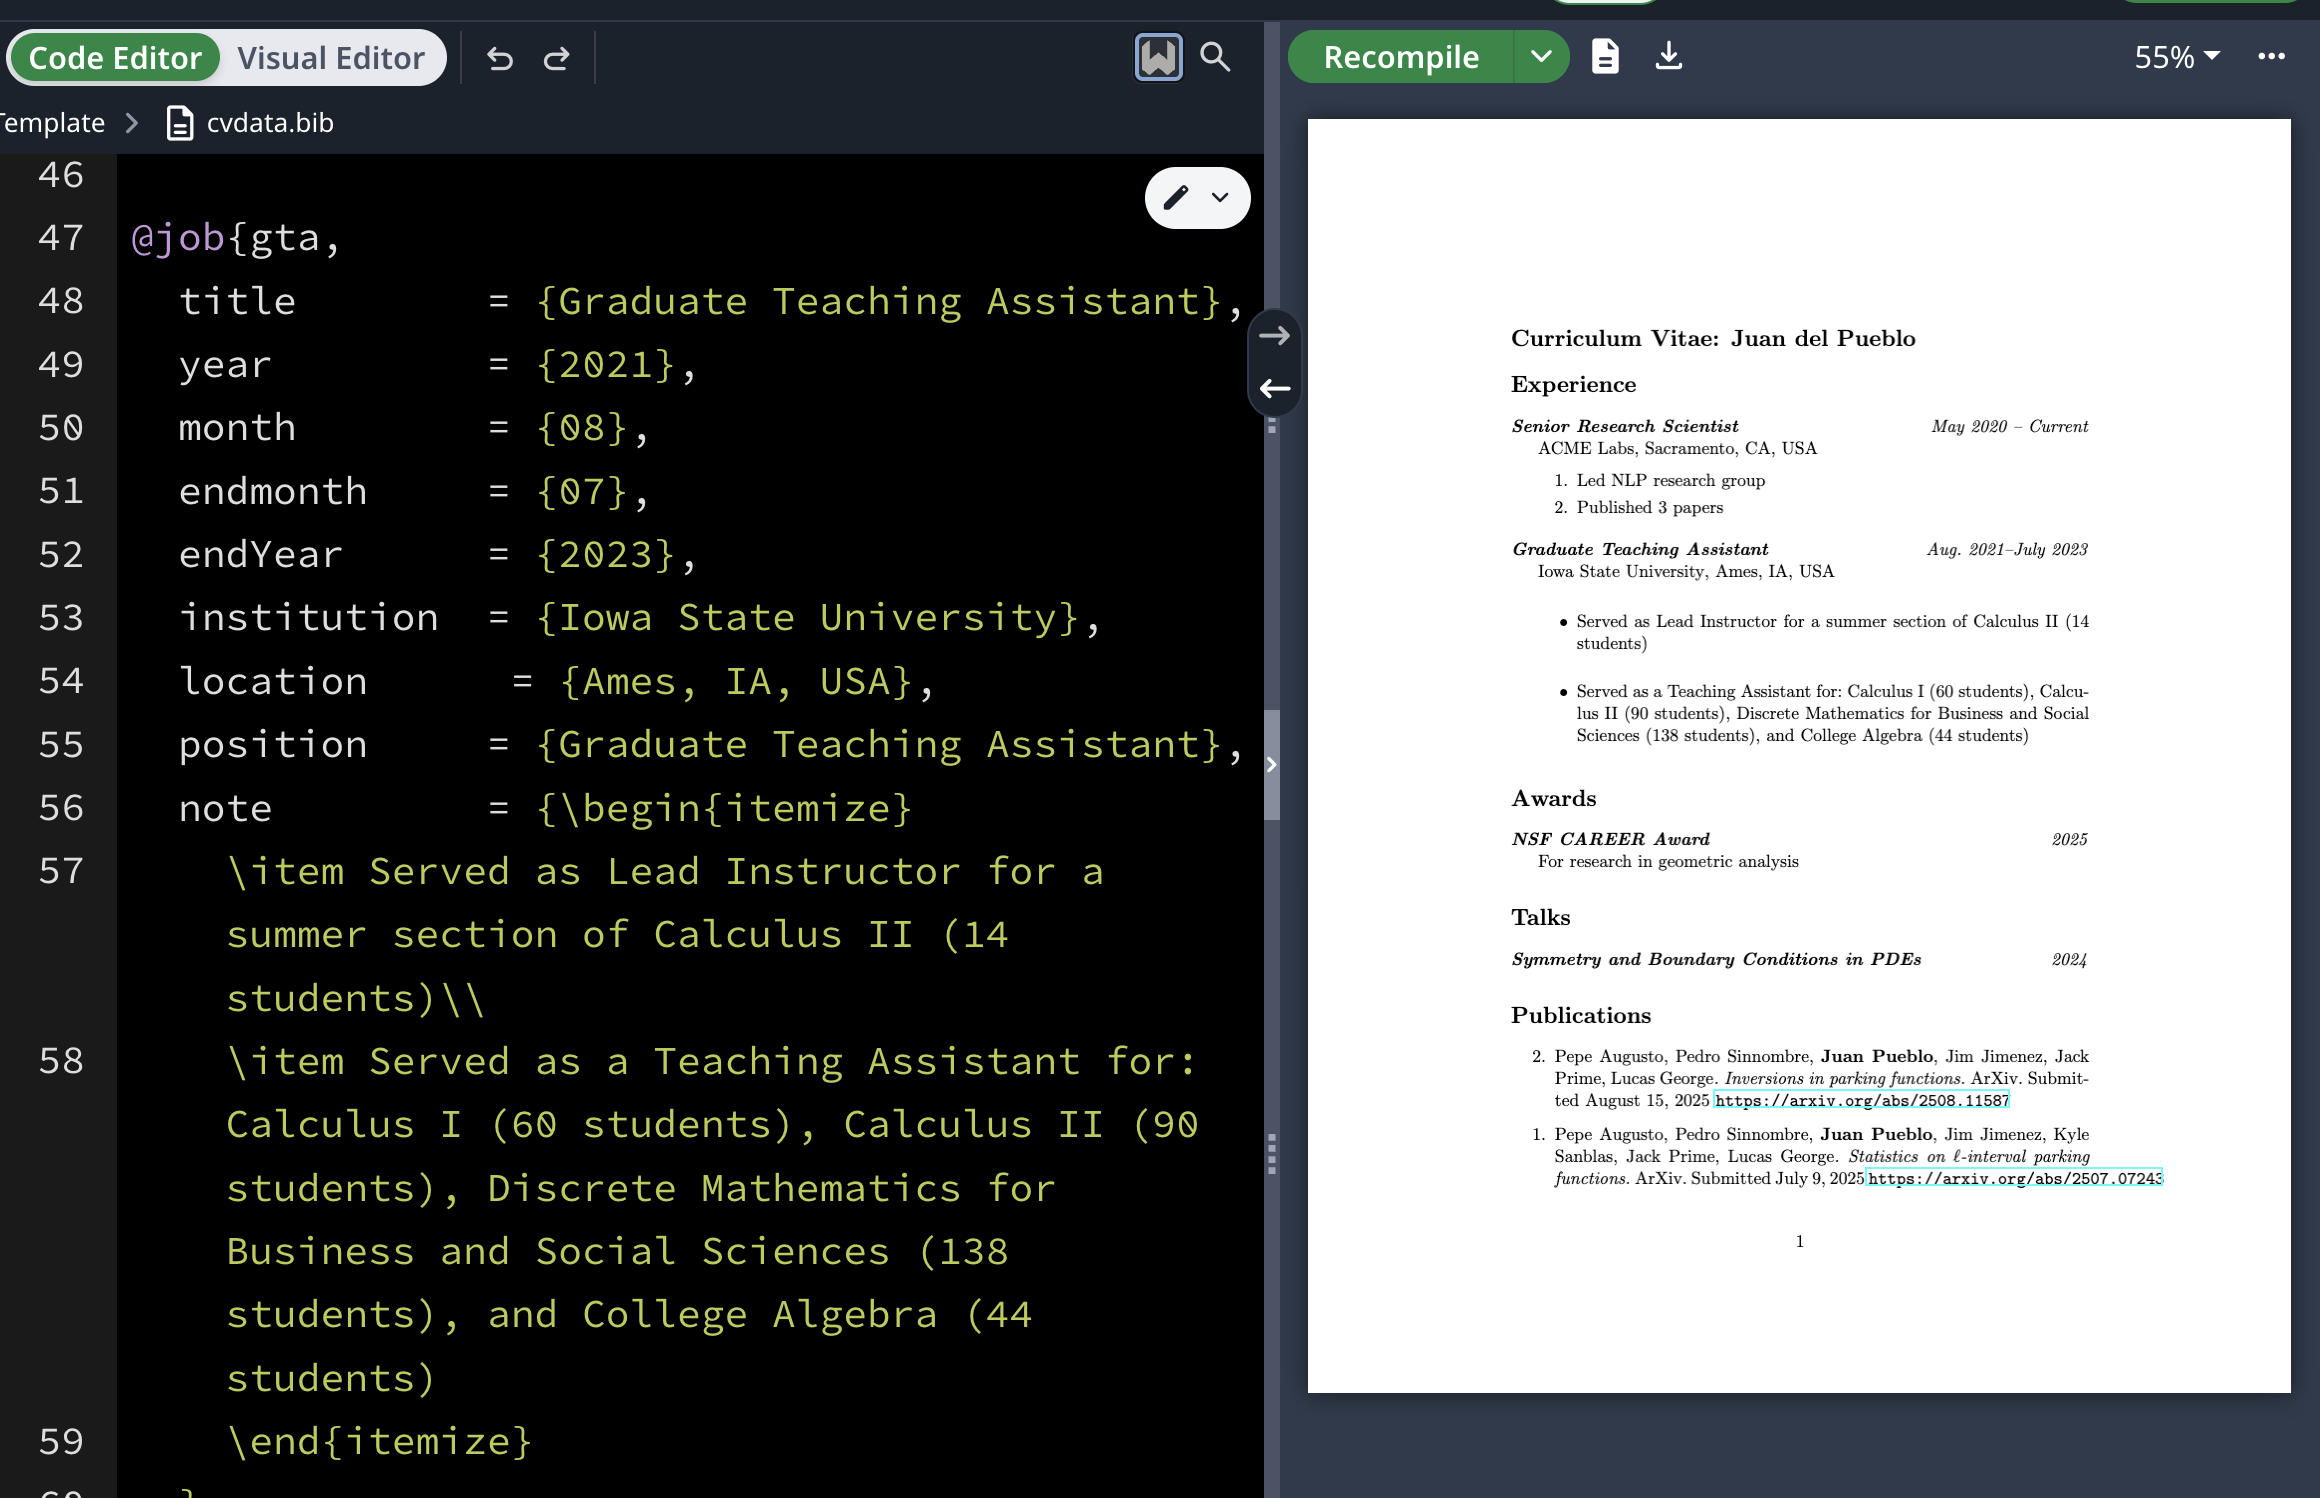2320x1498 pixels.
Task: Download the compiled PDF
Action: click(1668, 57)
